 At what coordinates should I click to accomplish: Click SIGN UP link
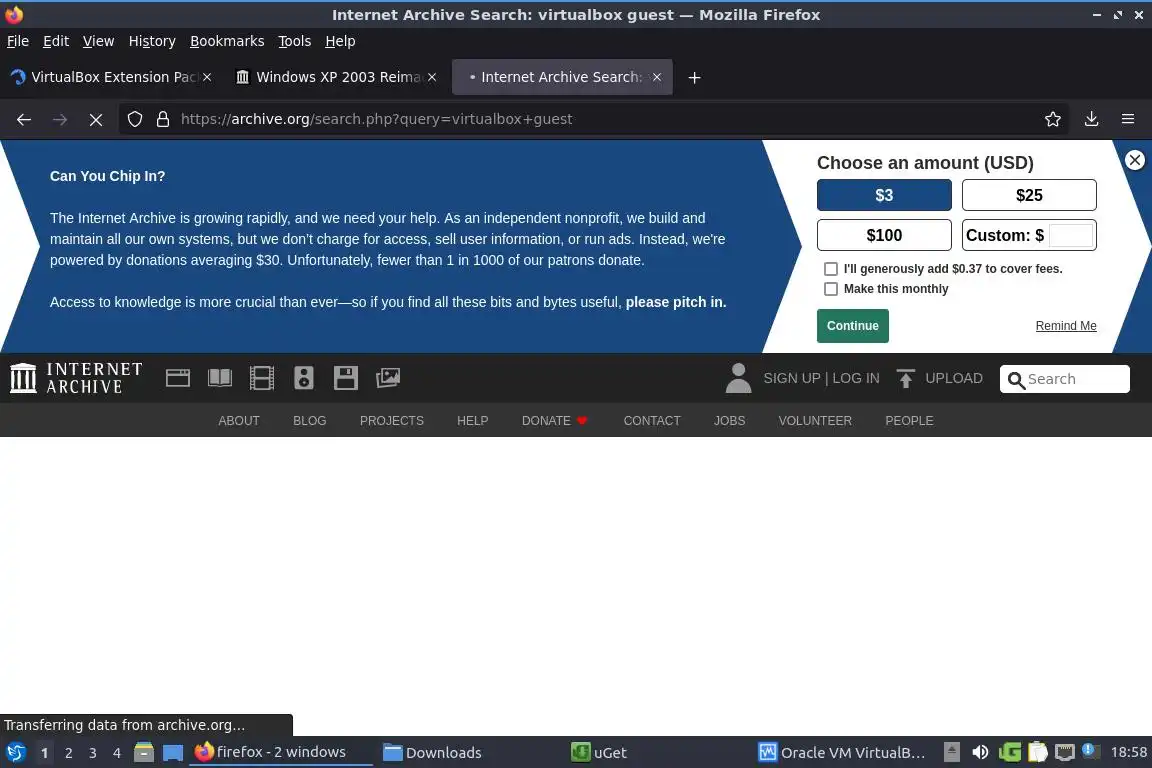point(791,378)
